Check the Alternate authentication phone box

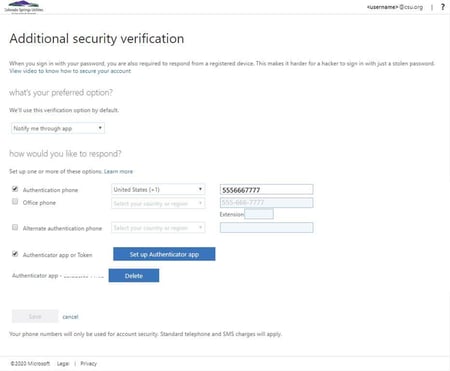[x=15, y=227]
